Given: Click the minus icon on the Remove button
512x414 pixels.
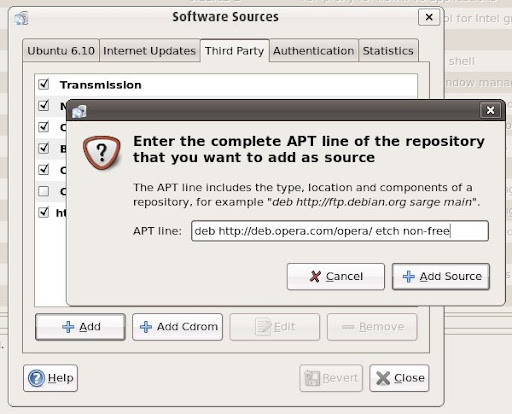Looking at the screenshot, I should [348, 327].
